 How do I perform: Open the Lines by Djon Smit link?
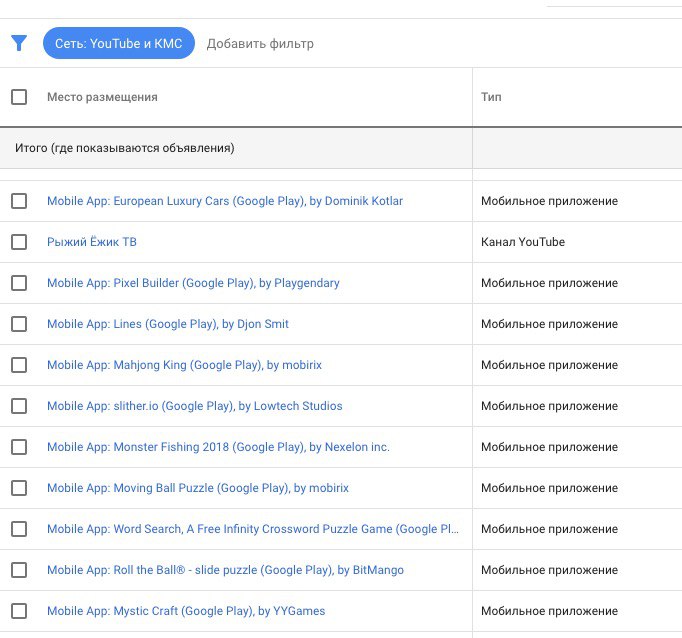coord(168,324)
